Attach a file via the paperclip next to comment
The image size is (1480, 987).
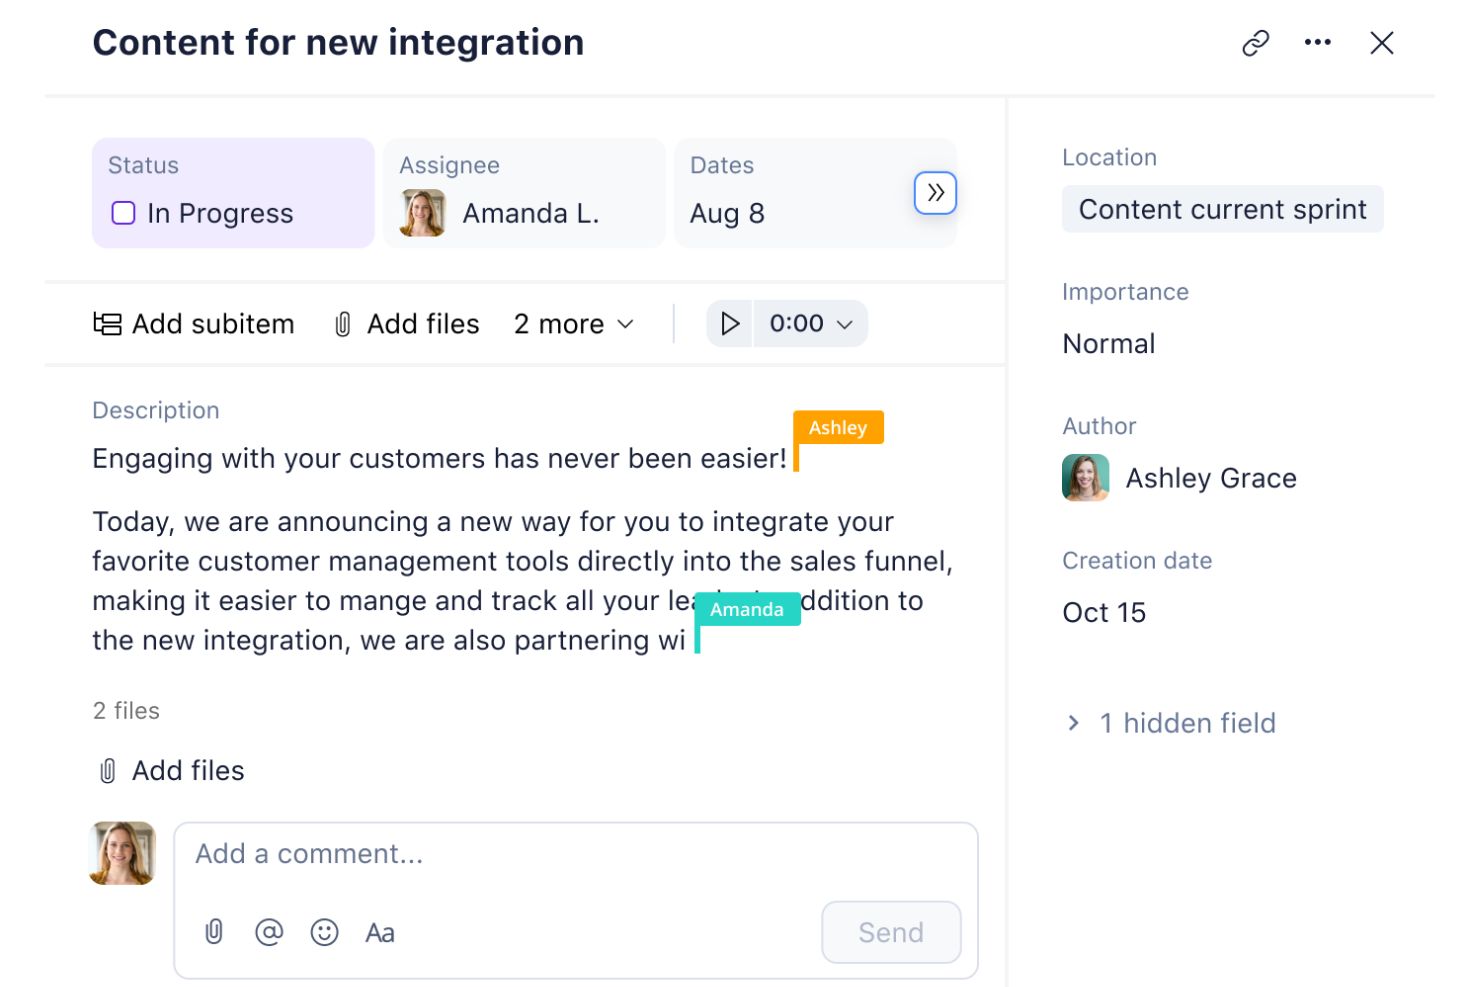(x=213, y=932)
